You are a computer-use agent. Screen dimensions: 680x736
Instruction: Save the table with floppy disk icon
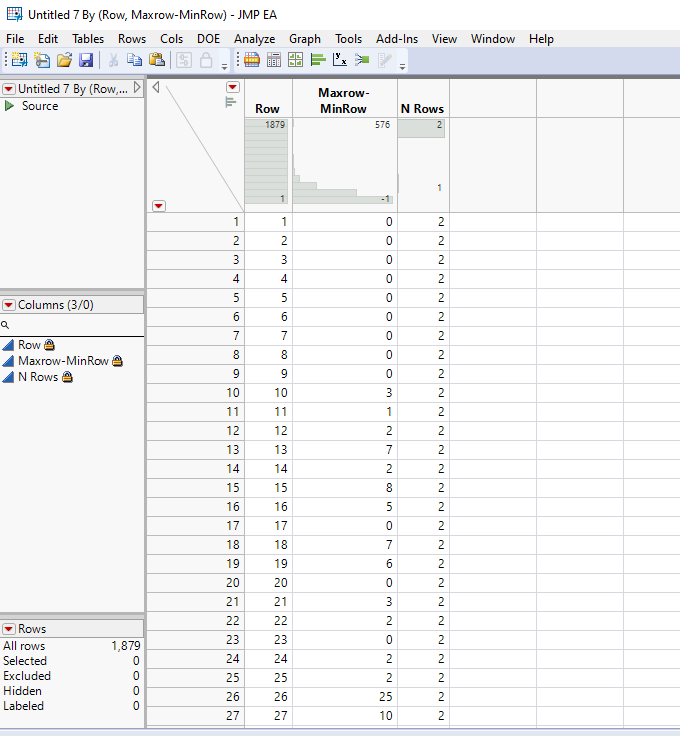point(86,60)
